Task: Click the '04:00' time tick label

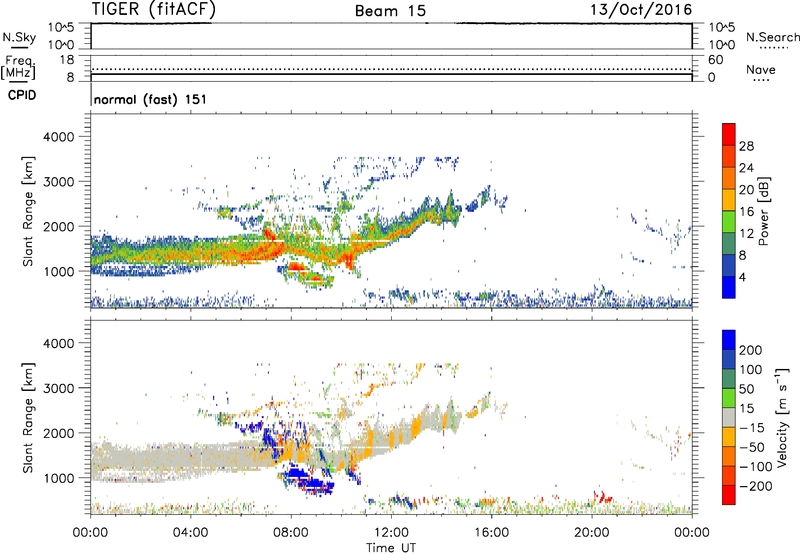Action: 190,533
